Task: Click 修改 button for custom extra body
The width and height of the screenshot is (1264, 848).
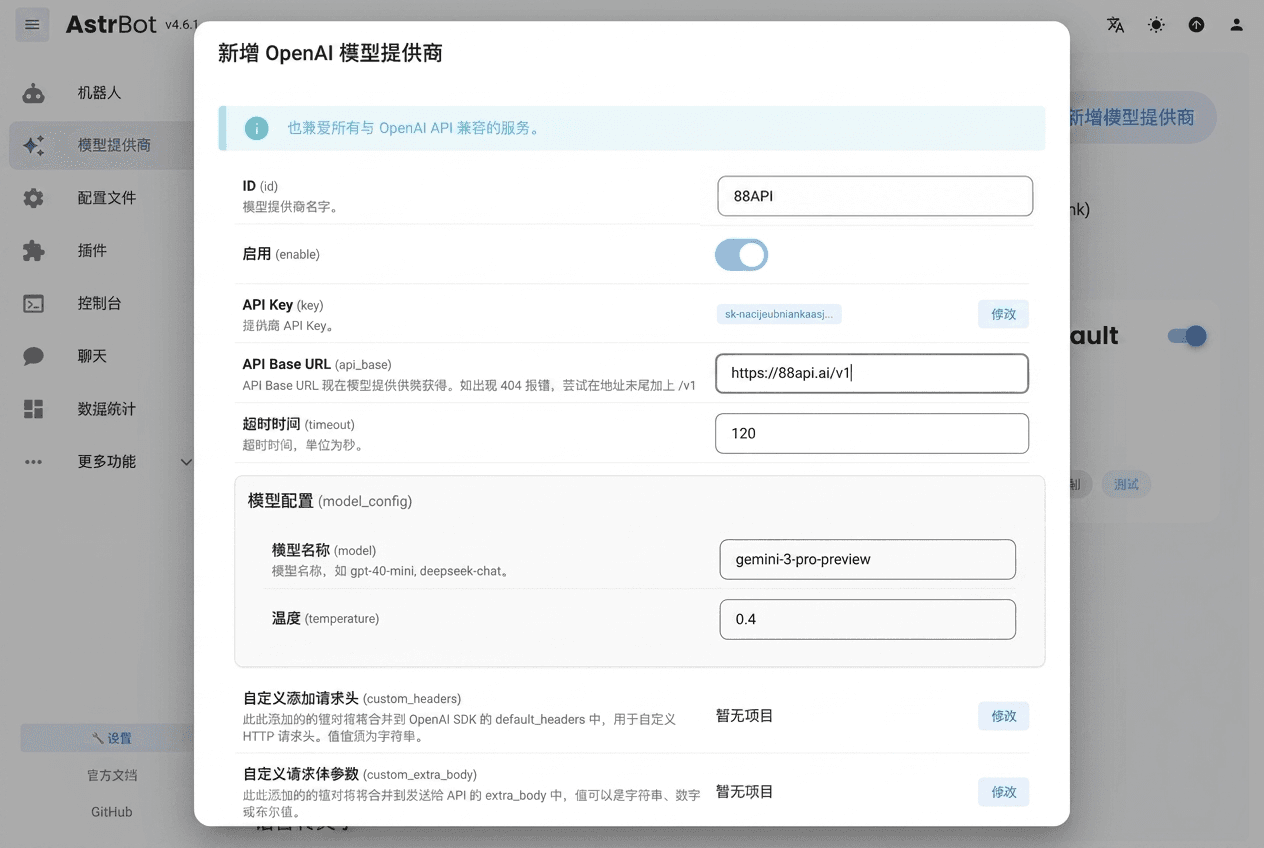Action: pos(1003,792)
